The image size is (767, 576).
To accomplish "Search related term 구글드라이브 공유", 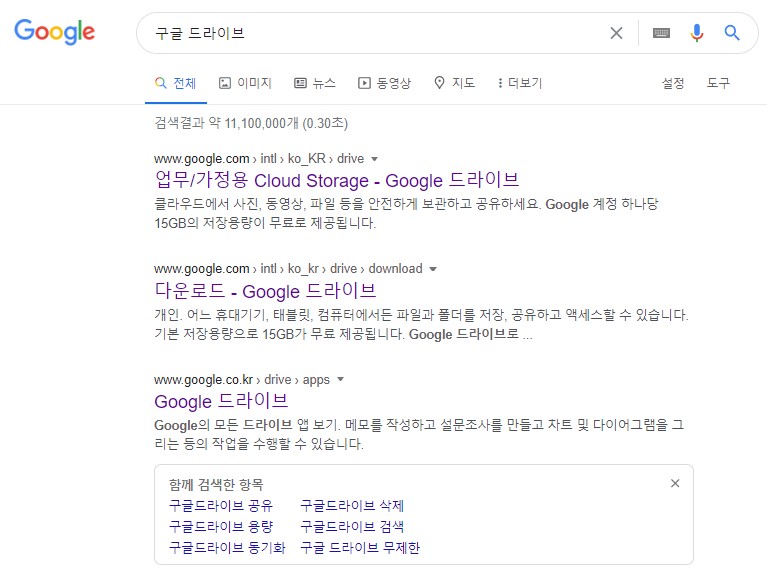I will pyautogui.click(x=221, y=506).
